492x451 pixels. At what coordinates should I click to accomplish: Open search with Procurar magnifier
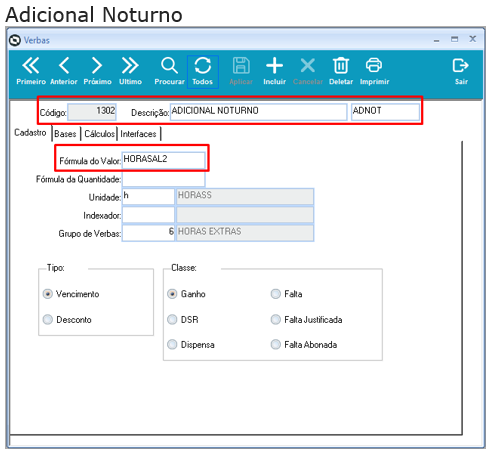coord(169,71)
